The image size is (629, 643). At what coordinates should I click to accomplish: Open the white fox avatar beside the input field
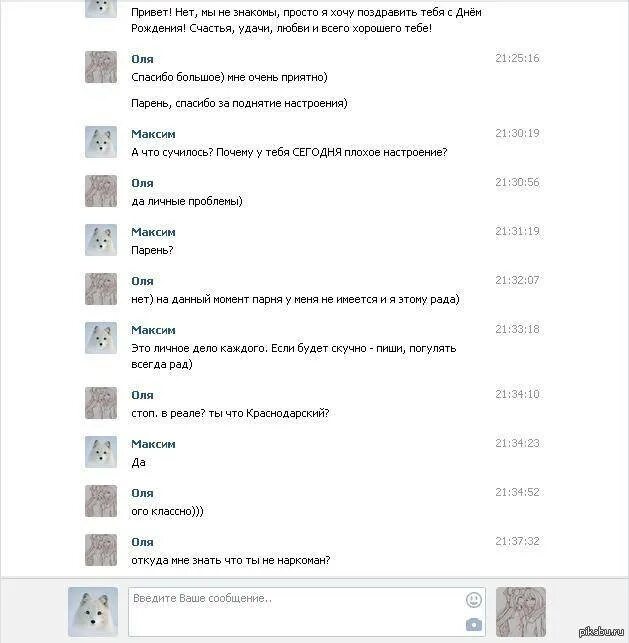[x=93, y=611]
